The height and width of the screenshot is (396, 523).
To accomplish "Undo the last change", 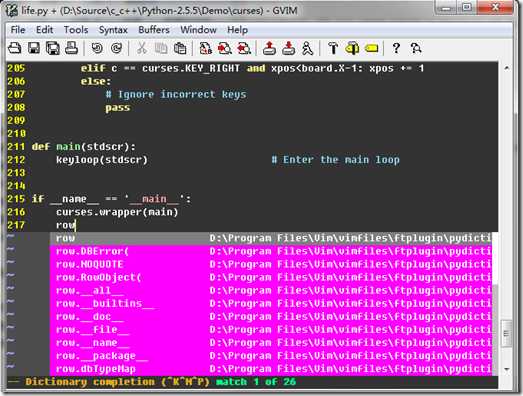I will (97, 48).
